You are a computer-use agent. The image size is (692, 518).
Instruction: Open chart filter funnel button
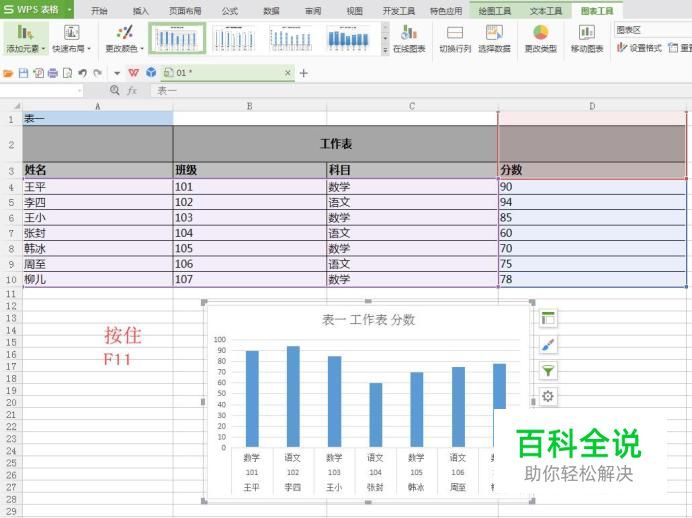pos(548,371)
